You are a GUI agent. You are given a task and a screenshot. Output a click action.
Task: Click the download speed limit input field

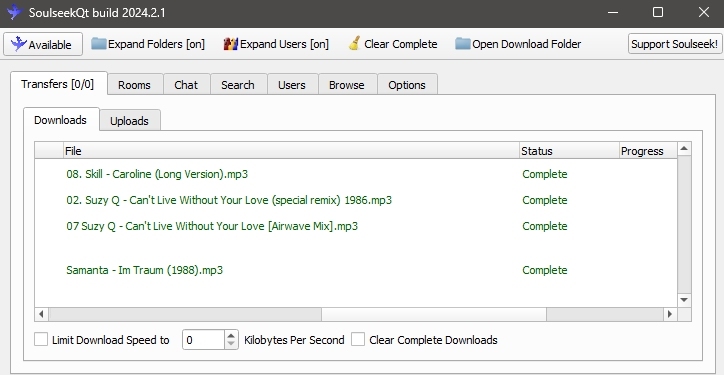(204, 340)
